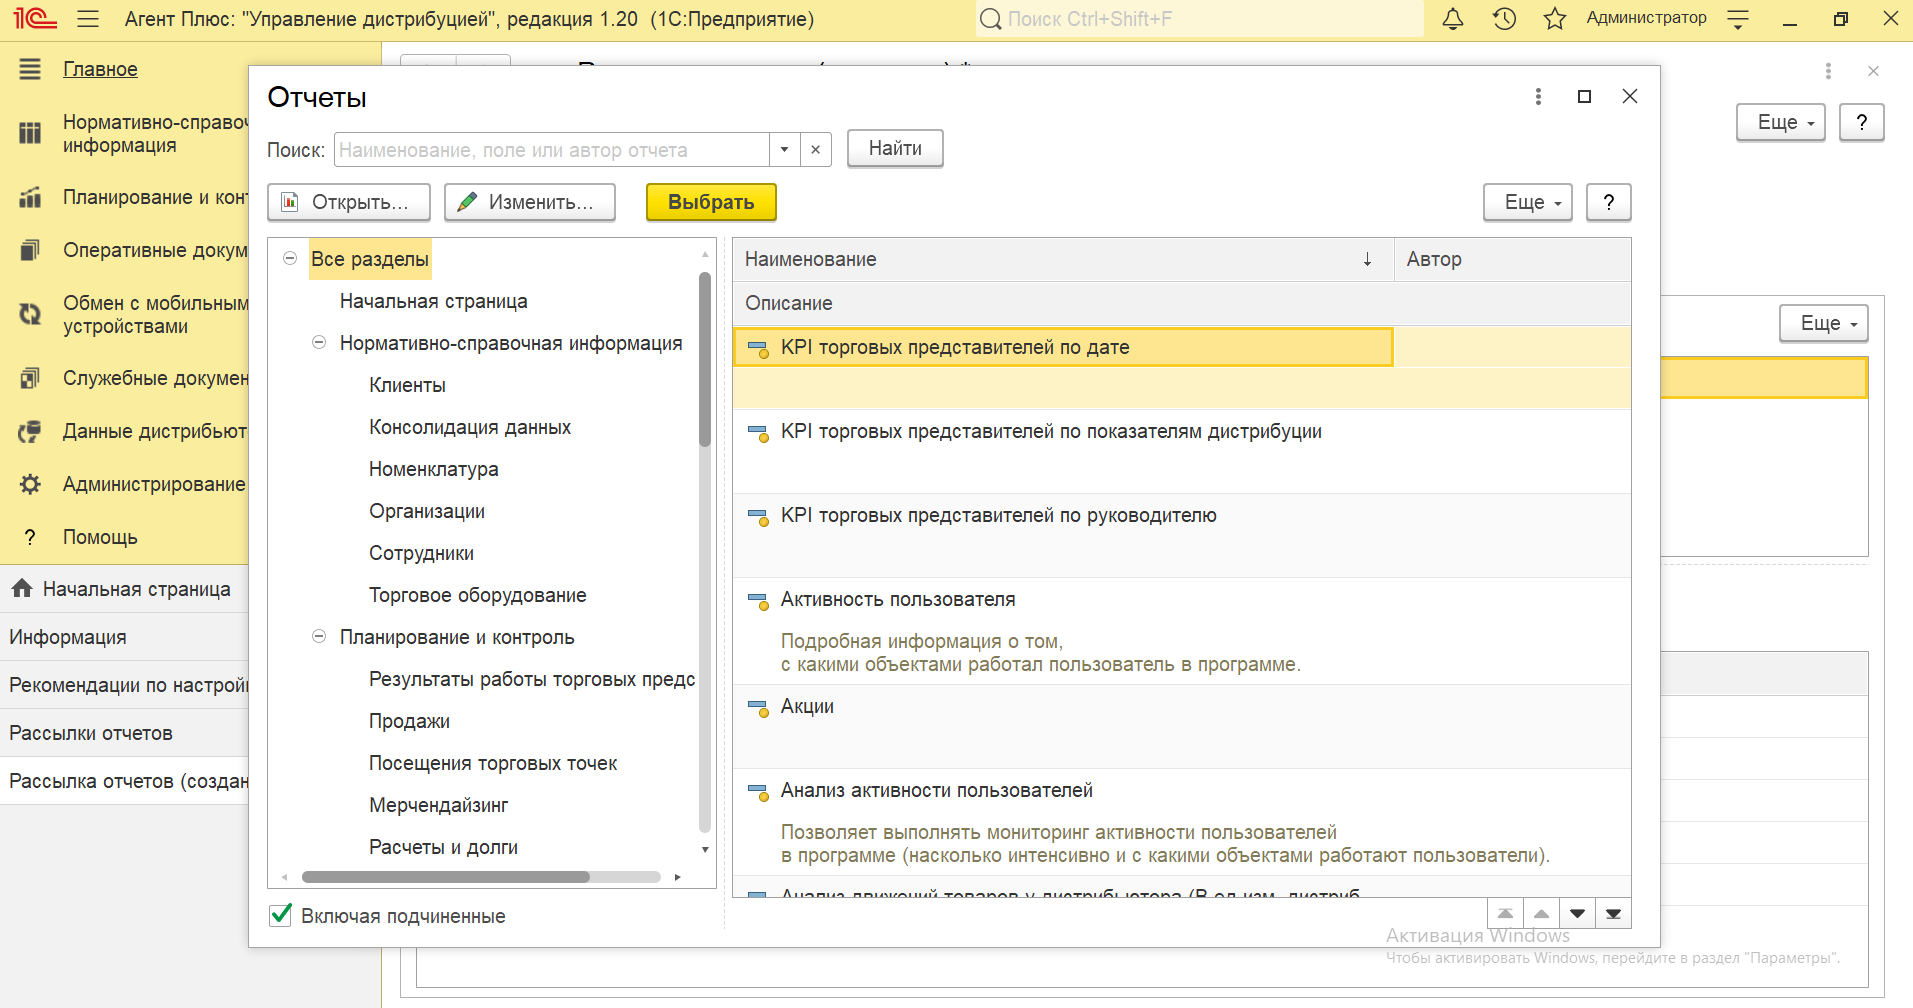Click the Служебные документы sidebar icon

[30, 378]
